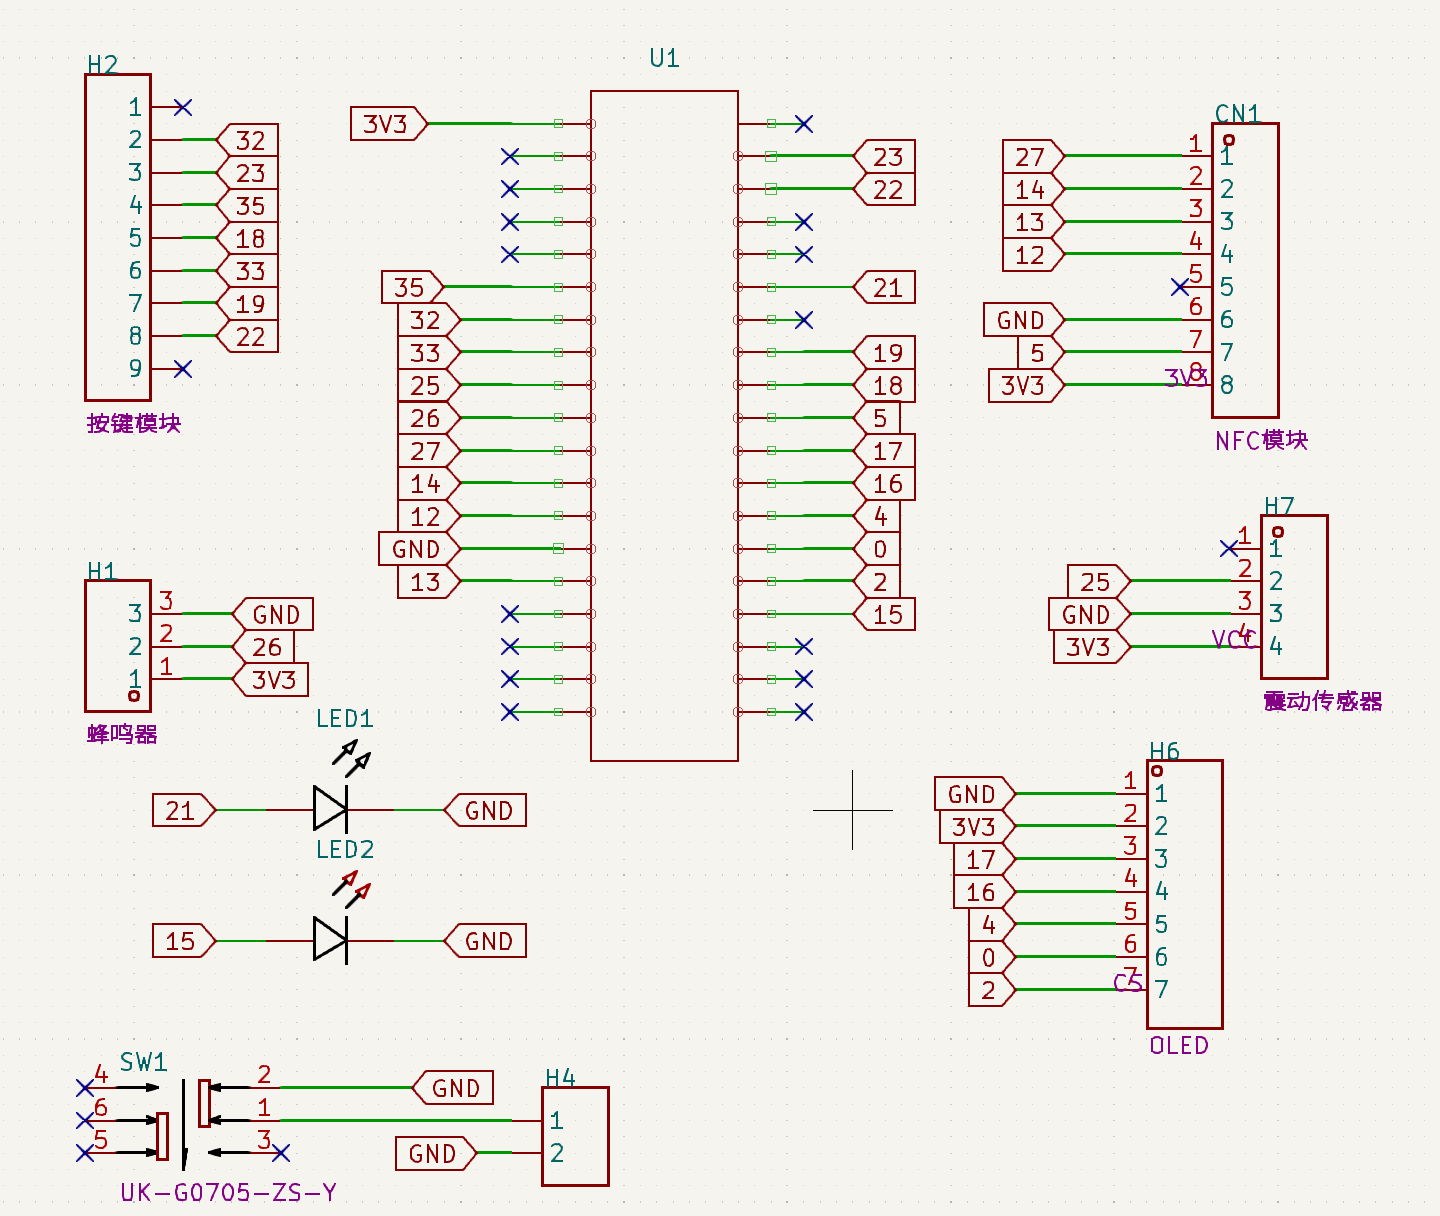Select the 35 label on connector H2
Viewport: 1440px width, 1216px height.
(247, 205)
